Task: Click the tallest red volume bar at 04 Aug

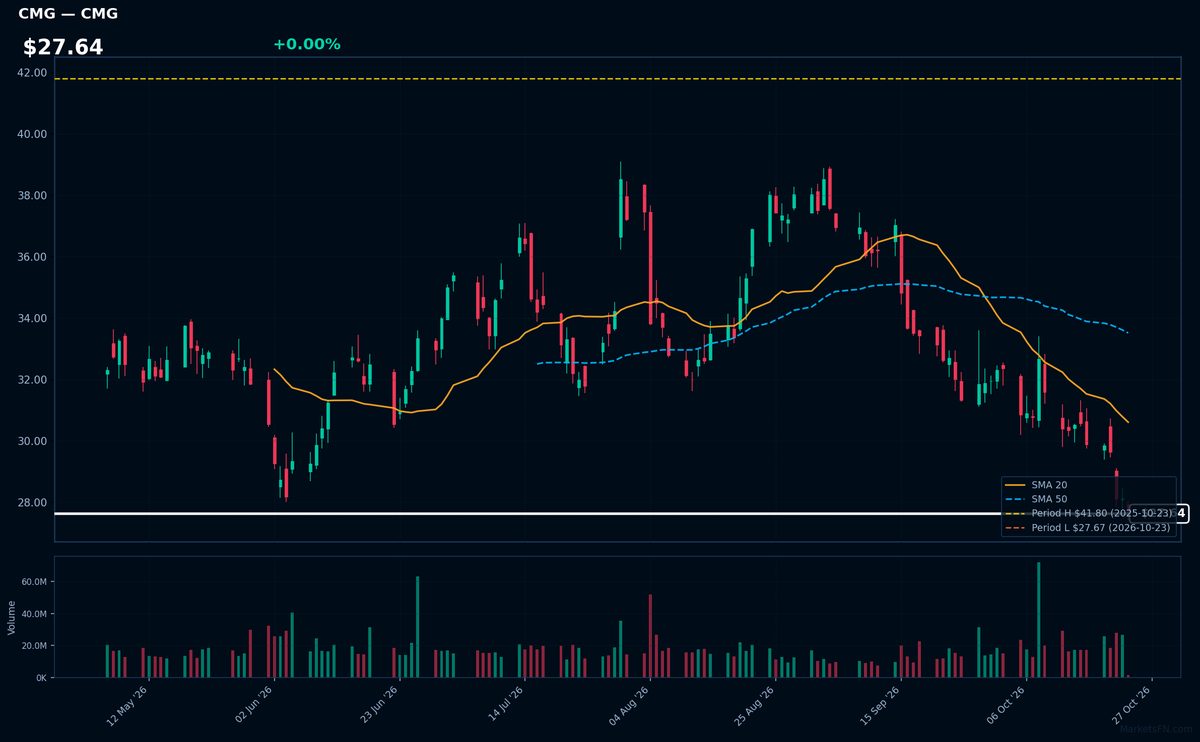Action: coord(650,636)
